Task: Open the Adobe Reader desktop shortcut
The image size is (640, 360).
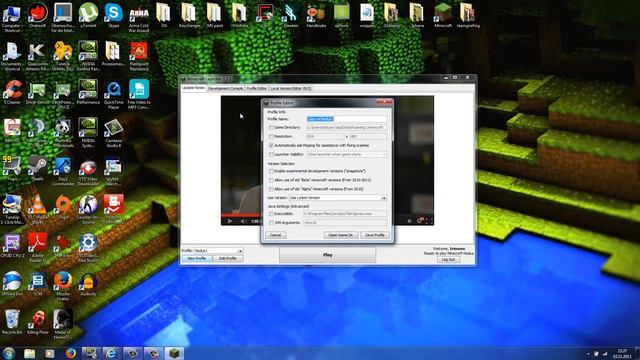Action: coord(37,247)
